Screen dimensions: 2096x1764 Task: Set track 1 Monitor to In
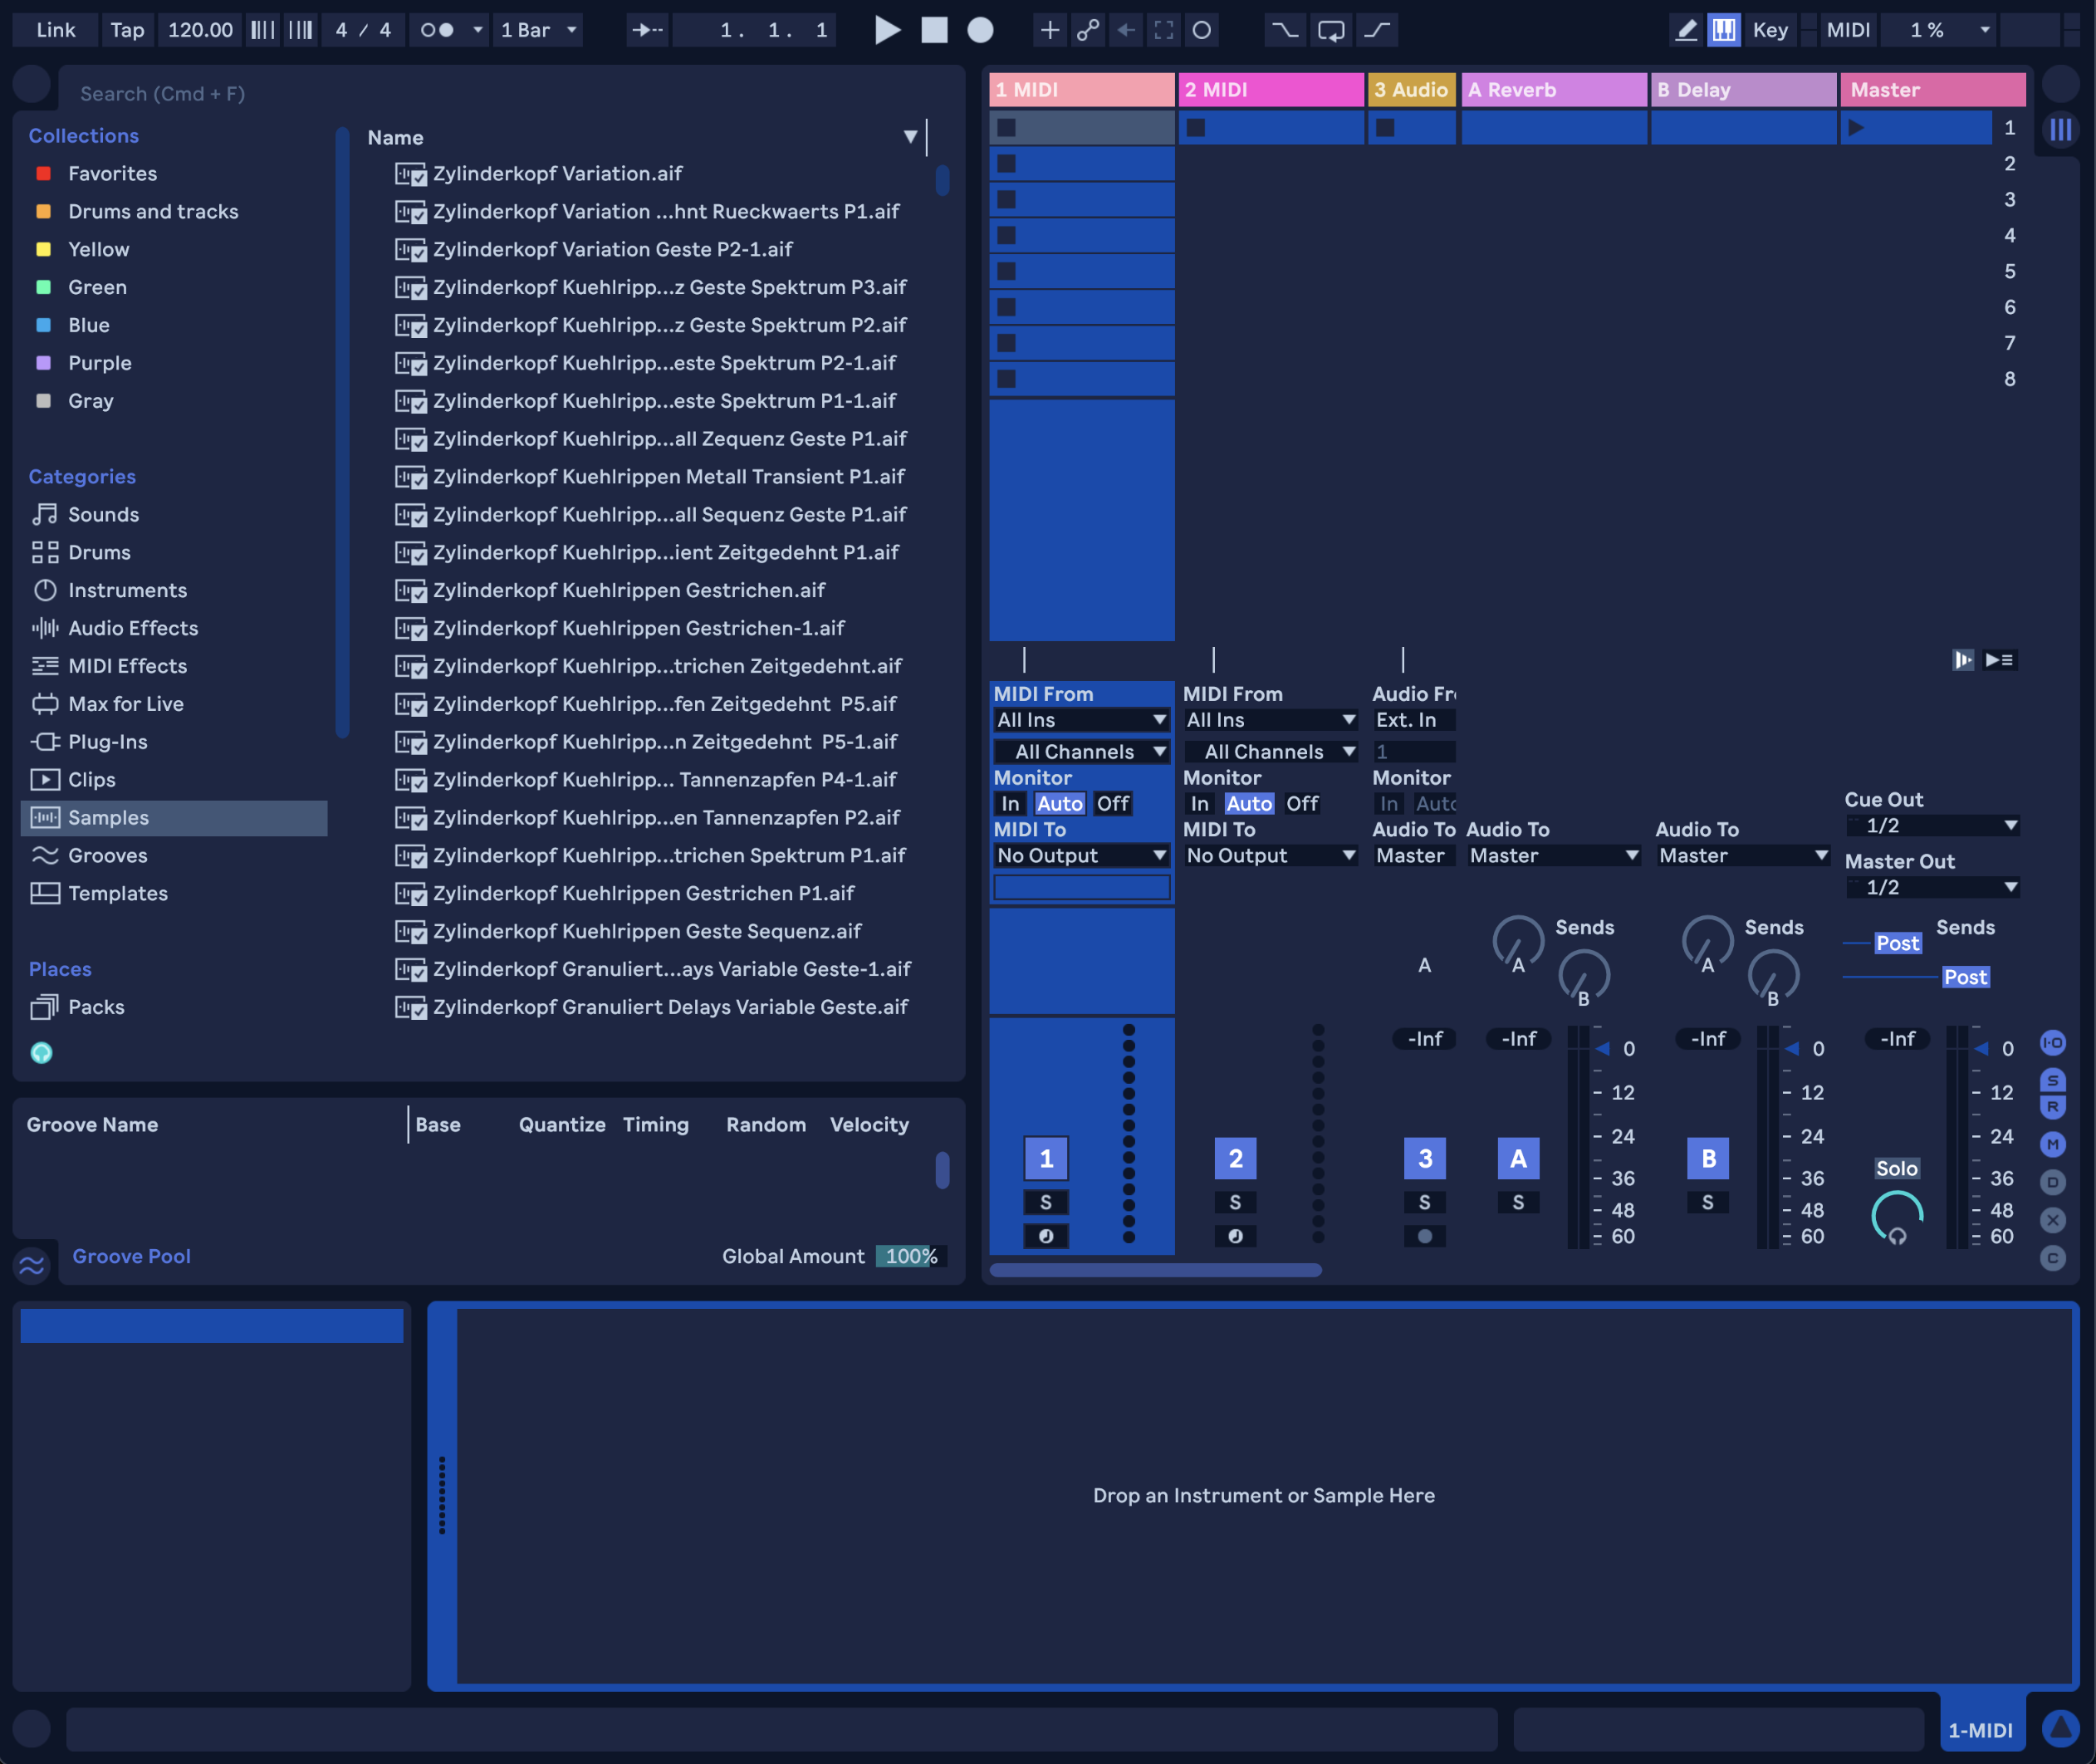[1010, 803]
